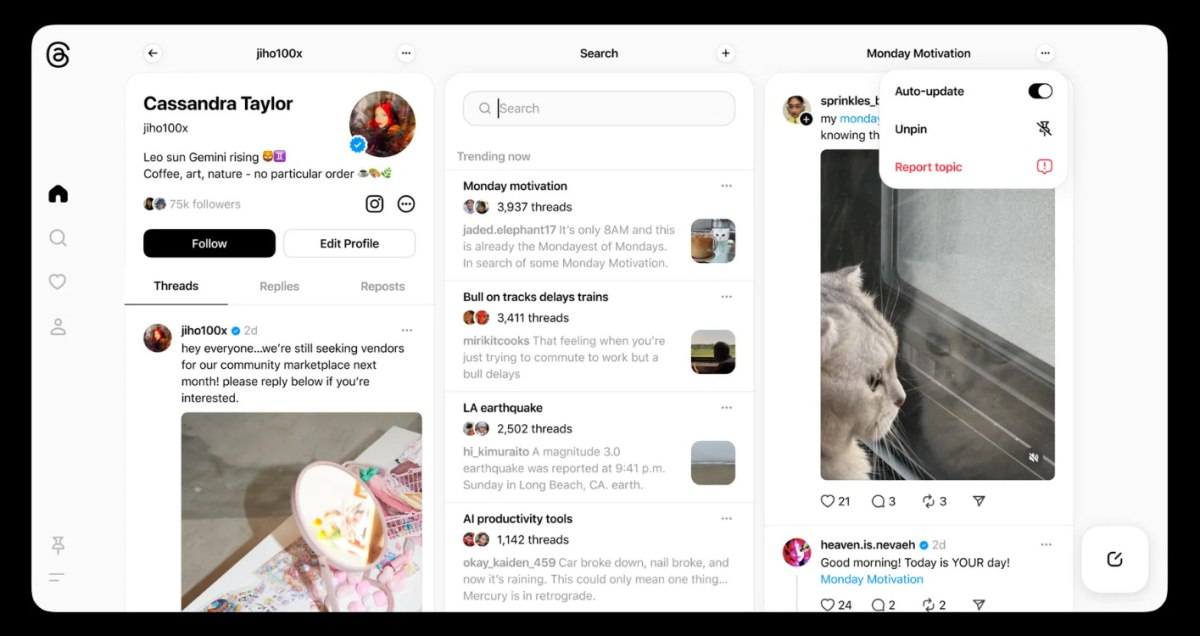Add a column with the plus icon
The height and width of the screenshot is (636, 1200).
pos(726,53)
